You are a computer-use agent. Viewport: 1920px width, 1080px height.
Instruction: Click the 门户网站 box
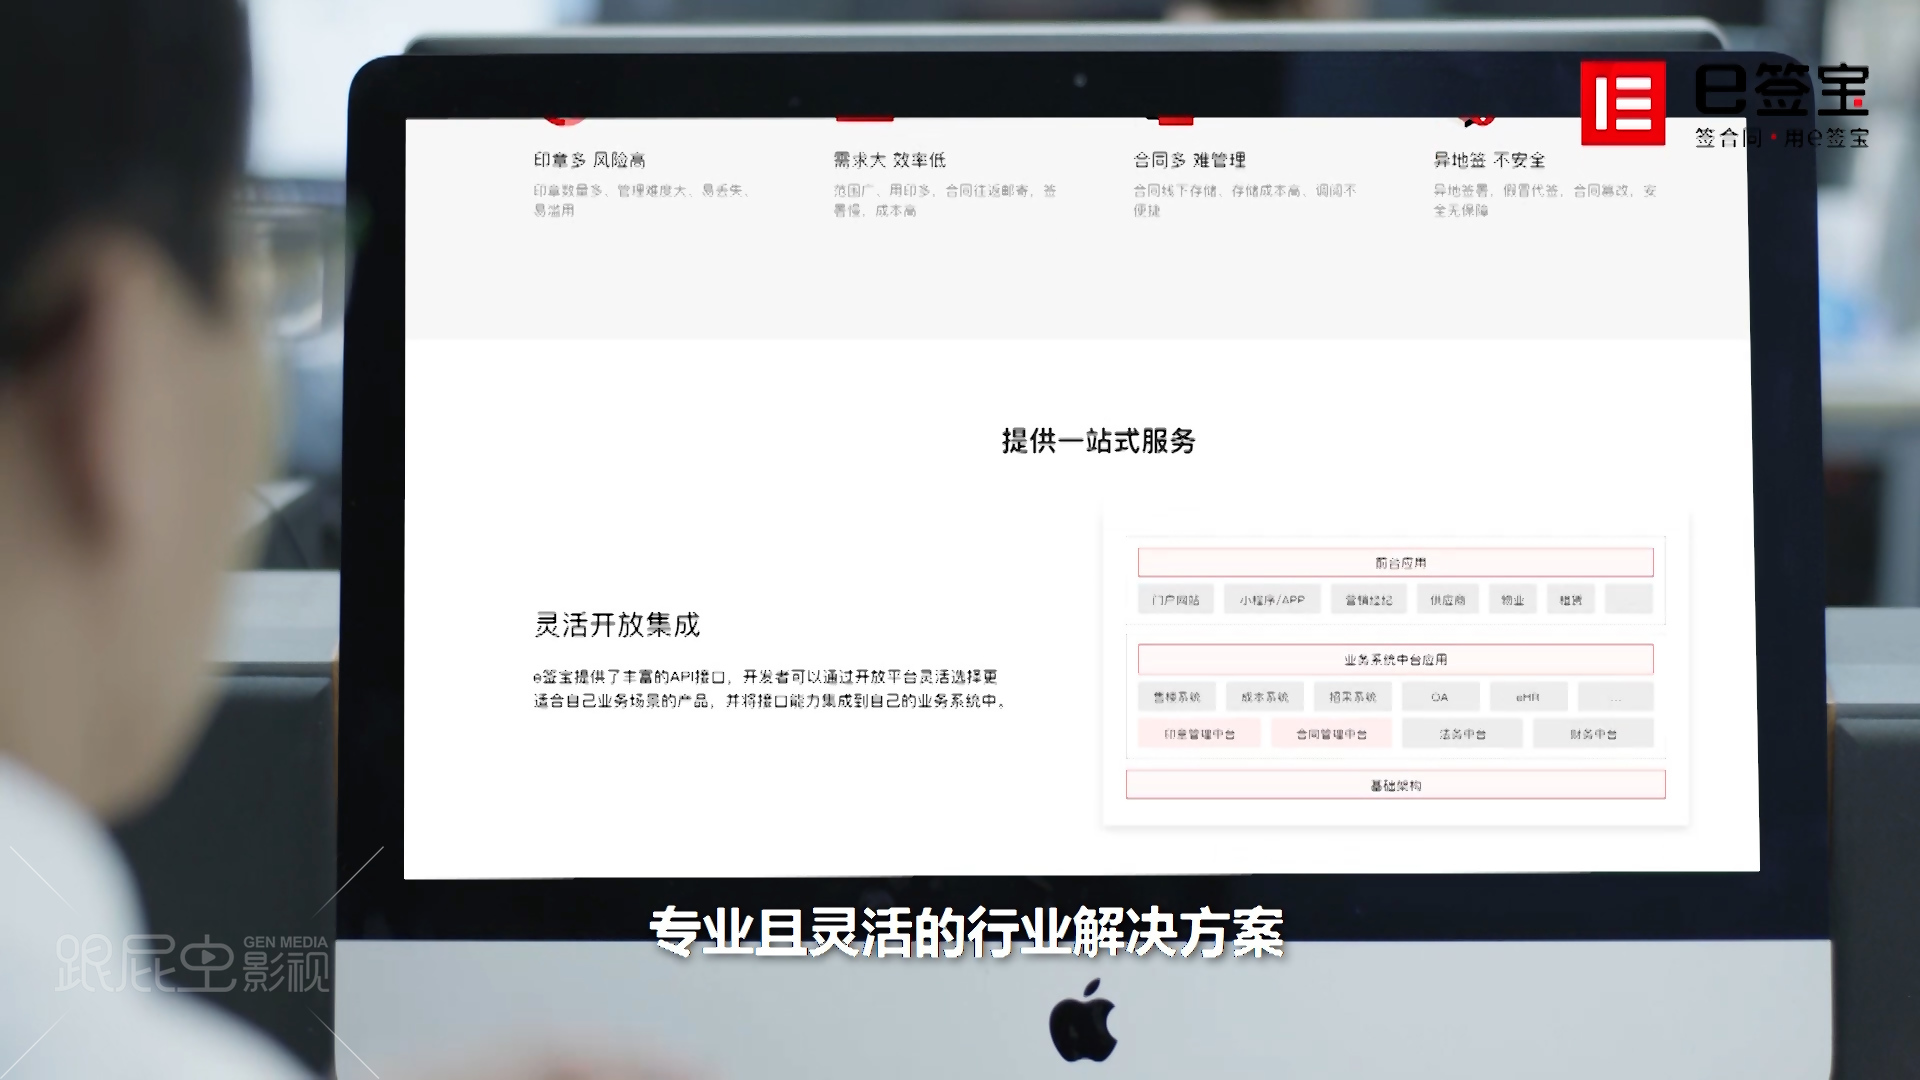point(1175,600)
